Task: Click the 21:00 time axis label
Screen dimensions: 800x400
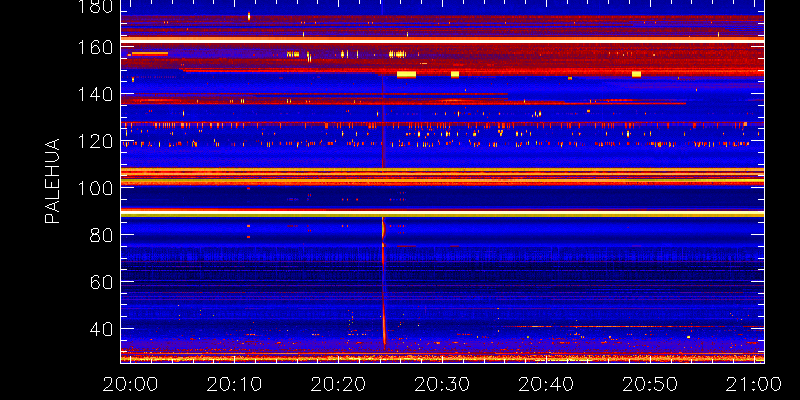Action: coord(756,384)
